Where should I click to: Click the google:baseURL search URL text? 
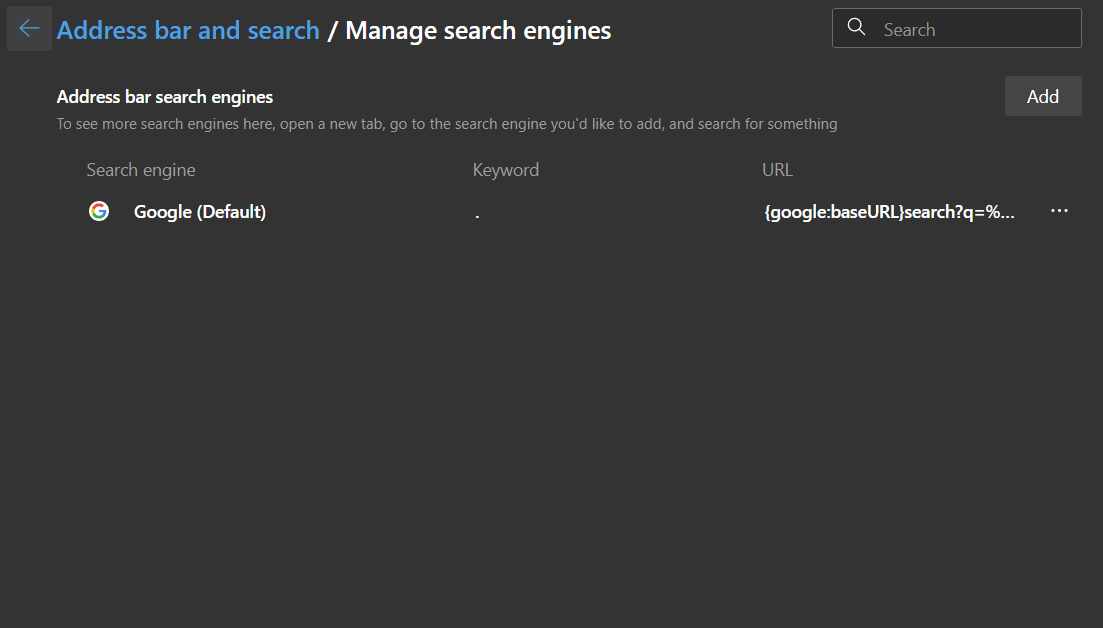click(880, 212)
